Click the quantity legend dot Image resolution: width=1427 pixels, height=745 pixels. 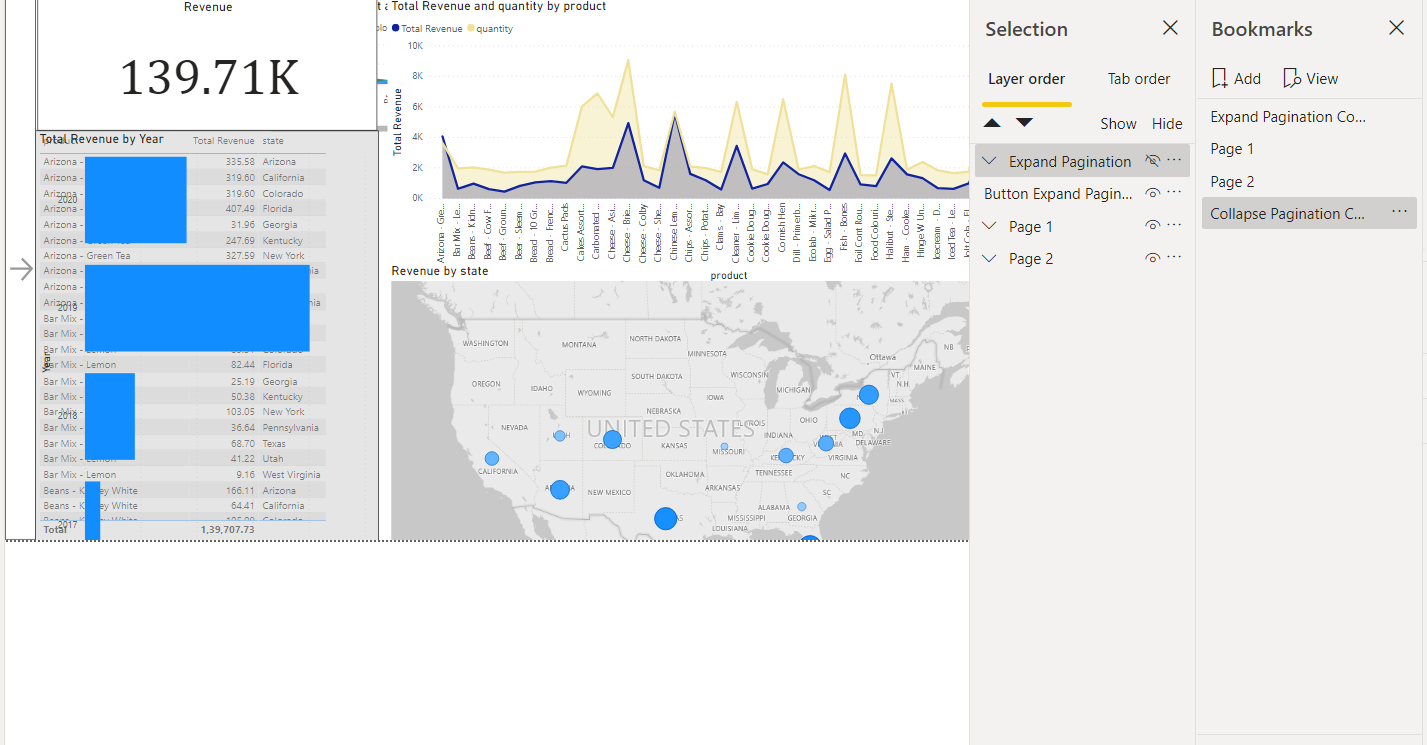tap(471, 29)
